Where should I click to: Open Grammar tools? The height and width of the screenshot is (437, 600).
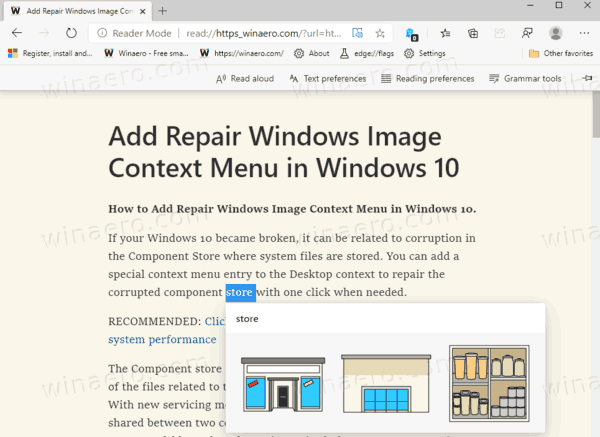525,78
